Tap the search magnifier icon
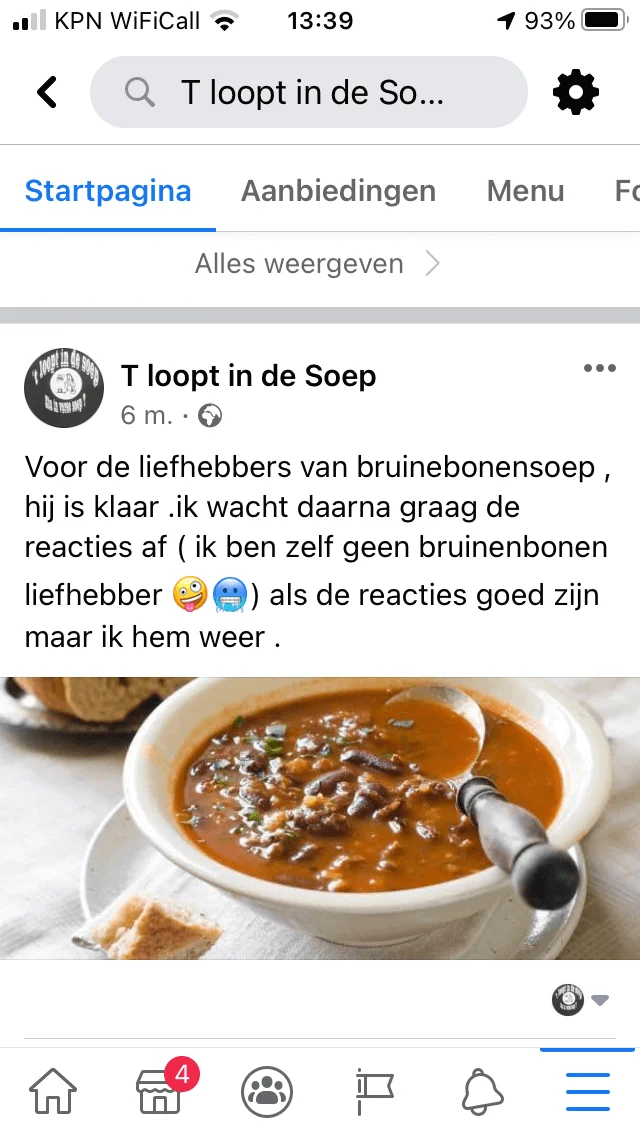Screen dimensions: 640x1136 (139, 92)
